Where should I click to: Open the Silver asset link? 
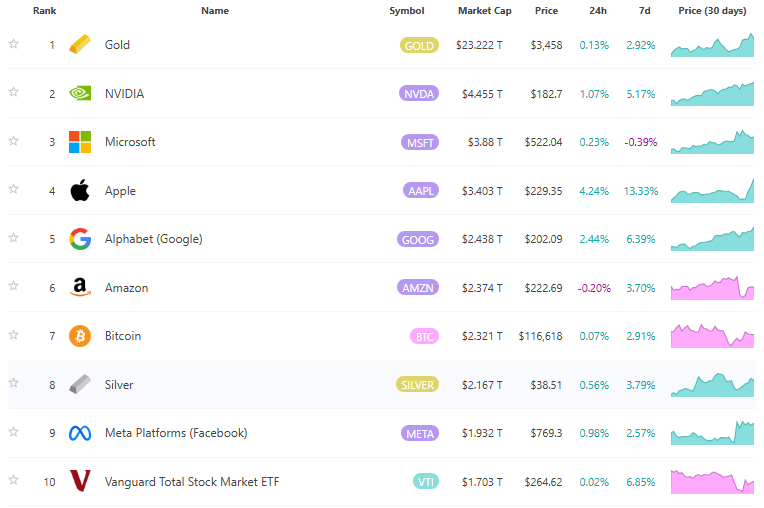click(119, 385)
